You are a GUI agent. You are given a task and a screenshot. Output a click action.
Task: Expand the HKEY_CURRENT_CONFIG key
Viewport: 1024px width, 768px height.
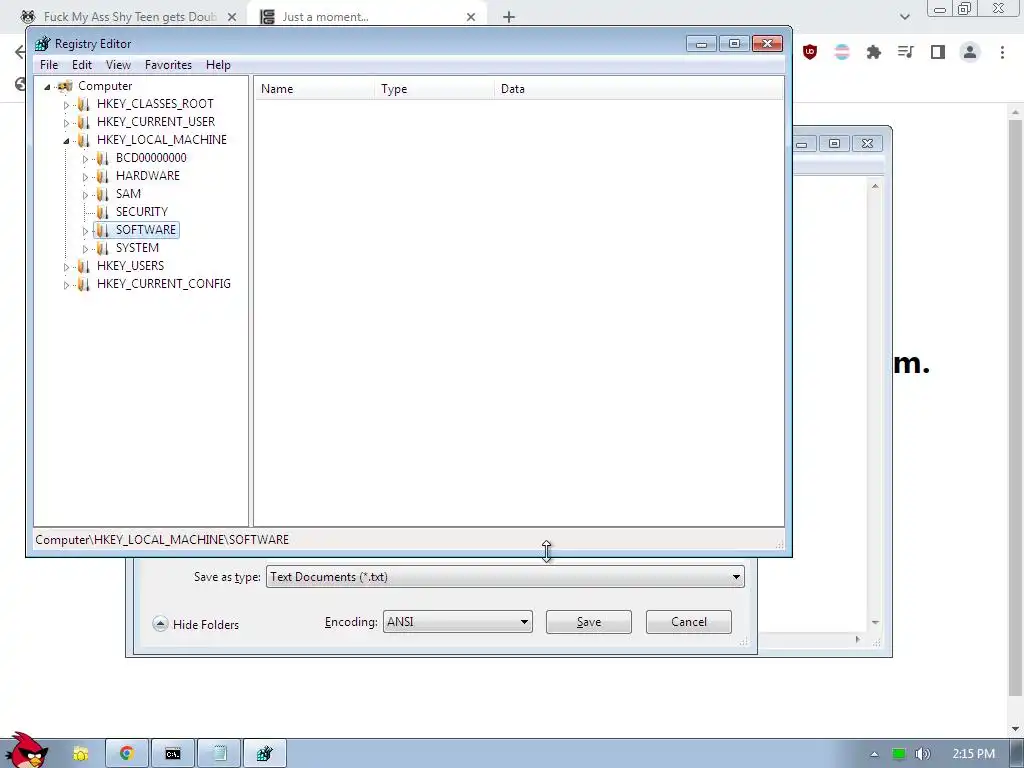pyautogui.click(x=66, y=285)
